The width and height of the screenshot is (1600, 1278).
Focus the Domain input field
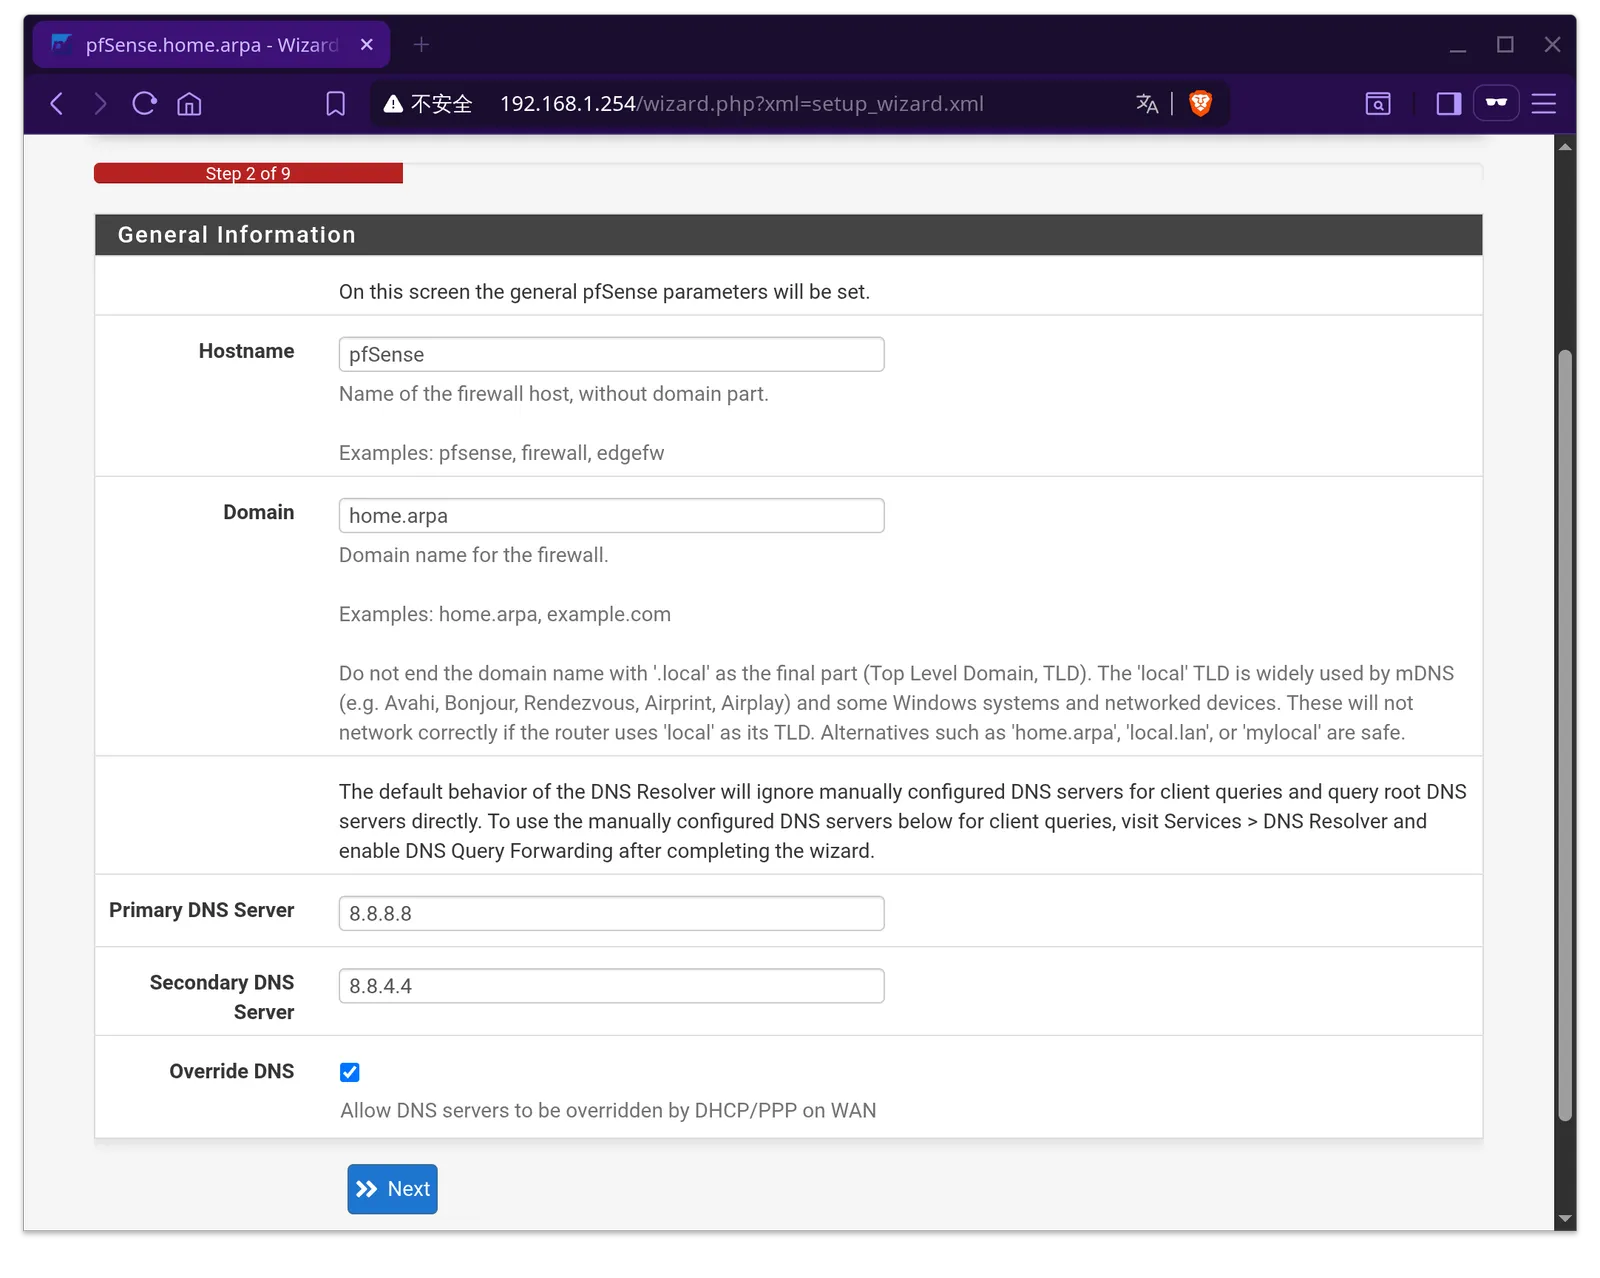coord(611,515)
